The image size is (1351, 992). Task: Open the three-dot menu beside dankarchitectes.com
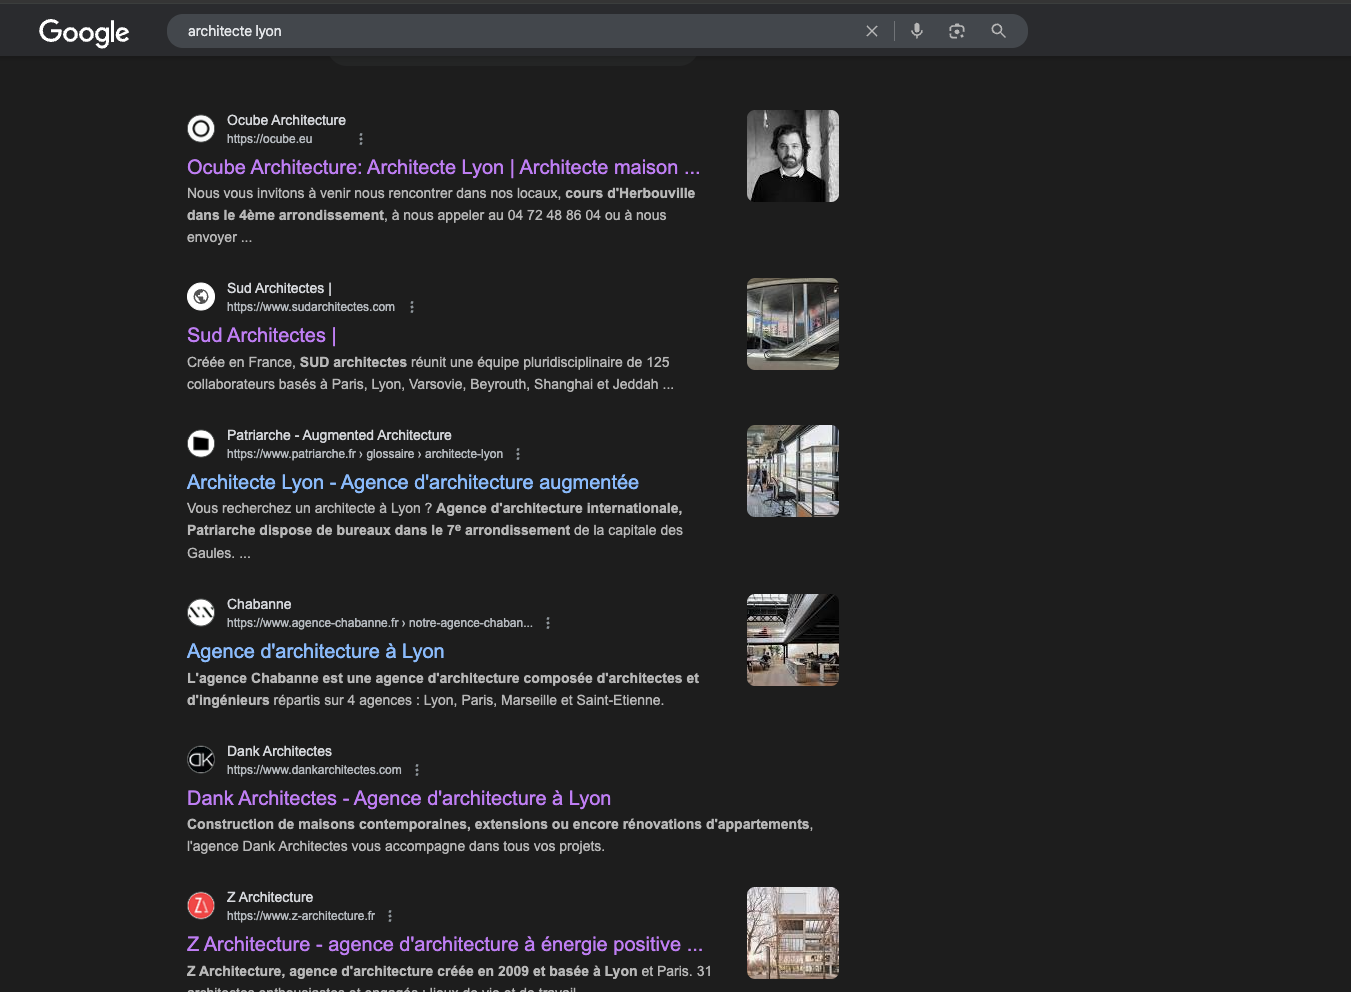[417, 770]
